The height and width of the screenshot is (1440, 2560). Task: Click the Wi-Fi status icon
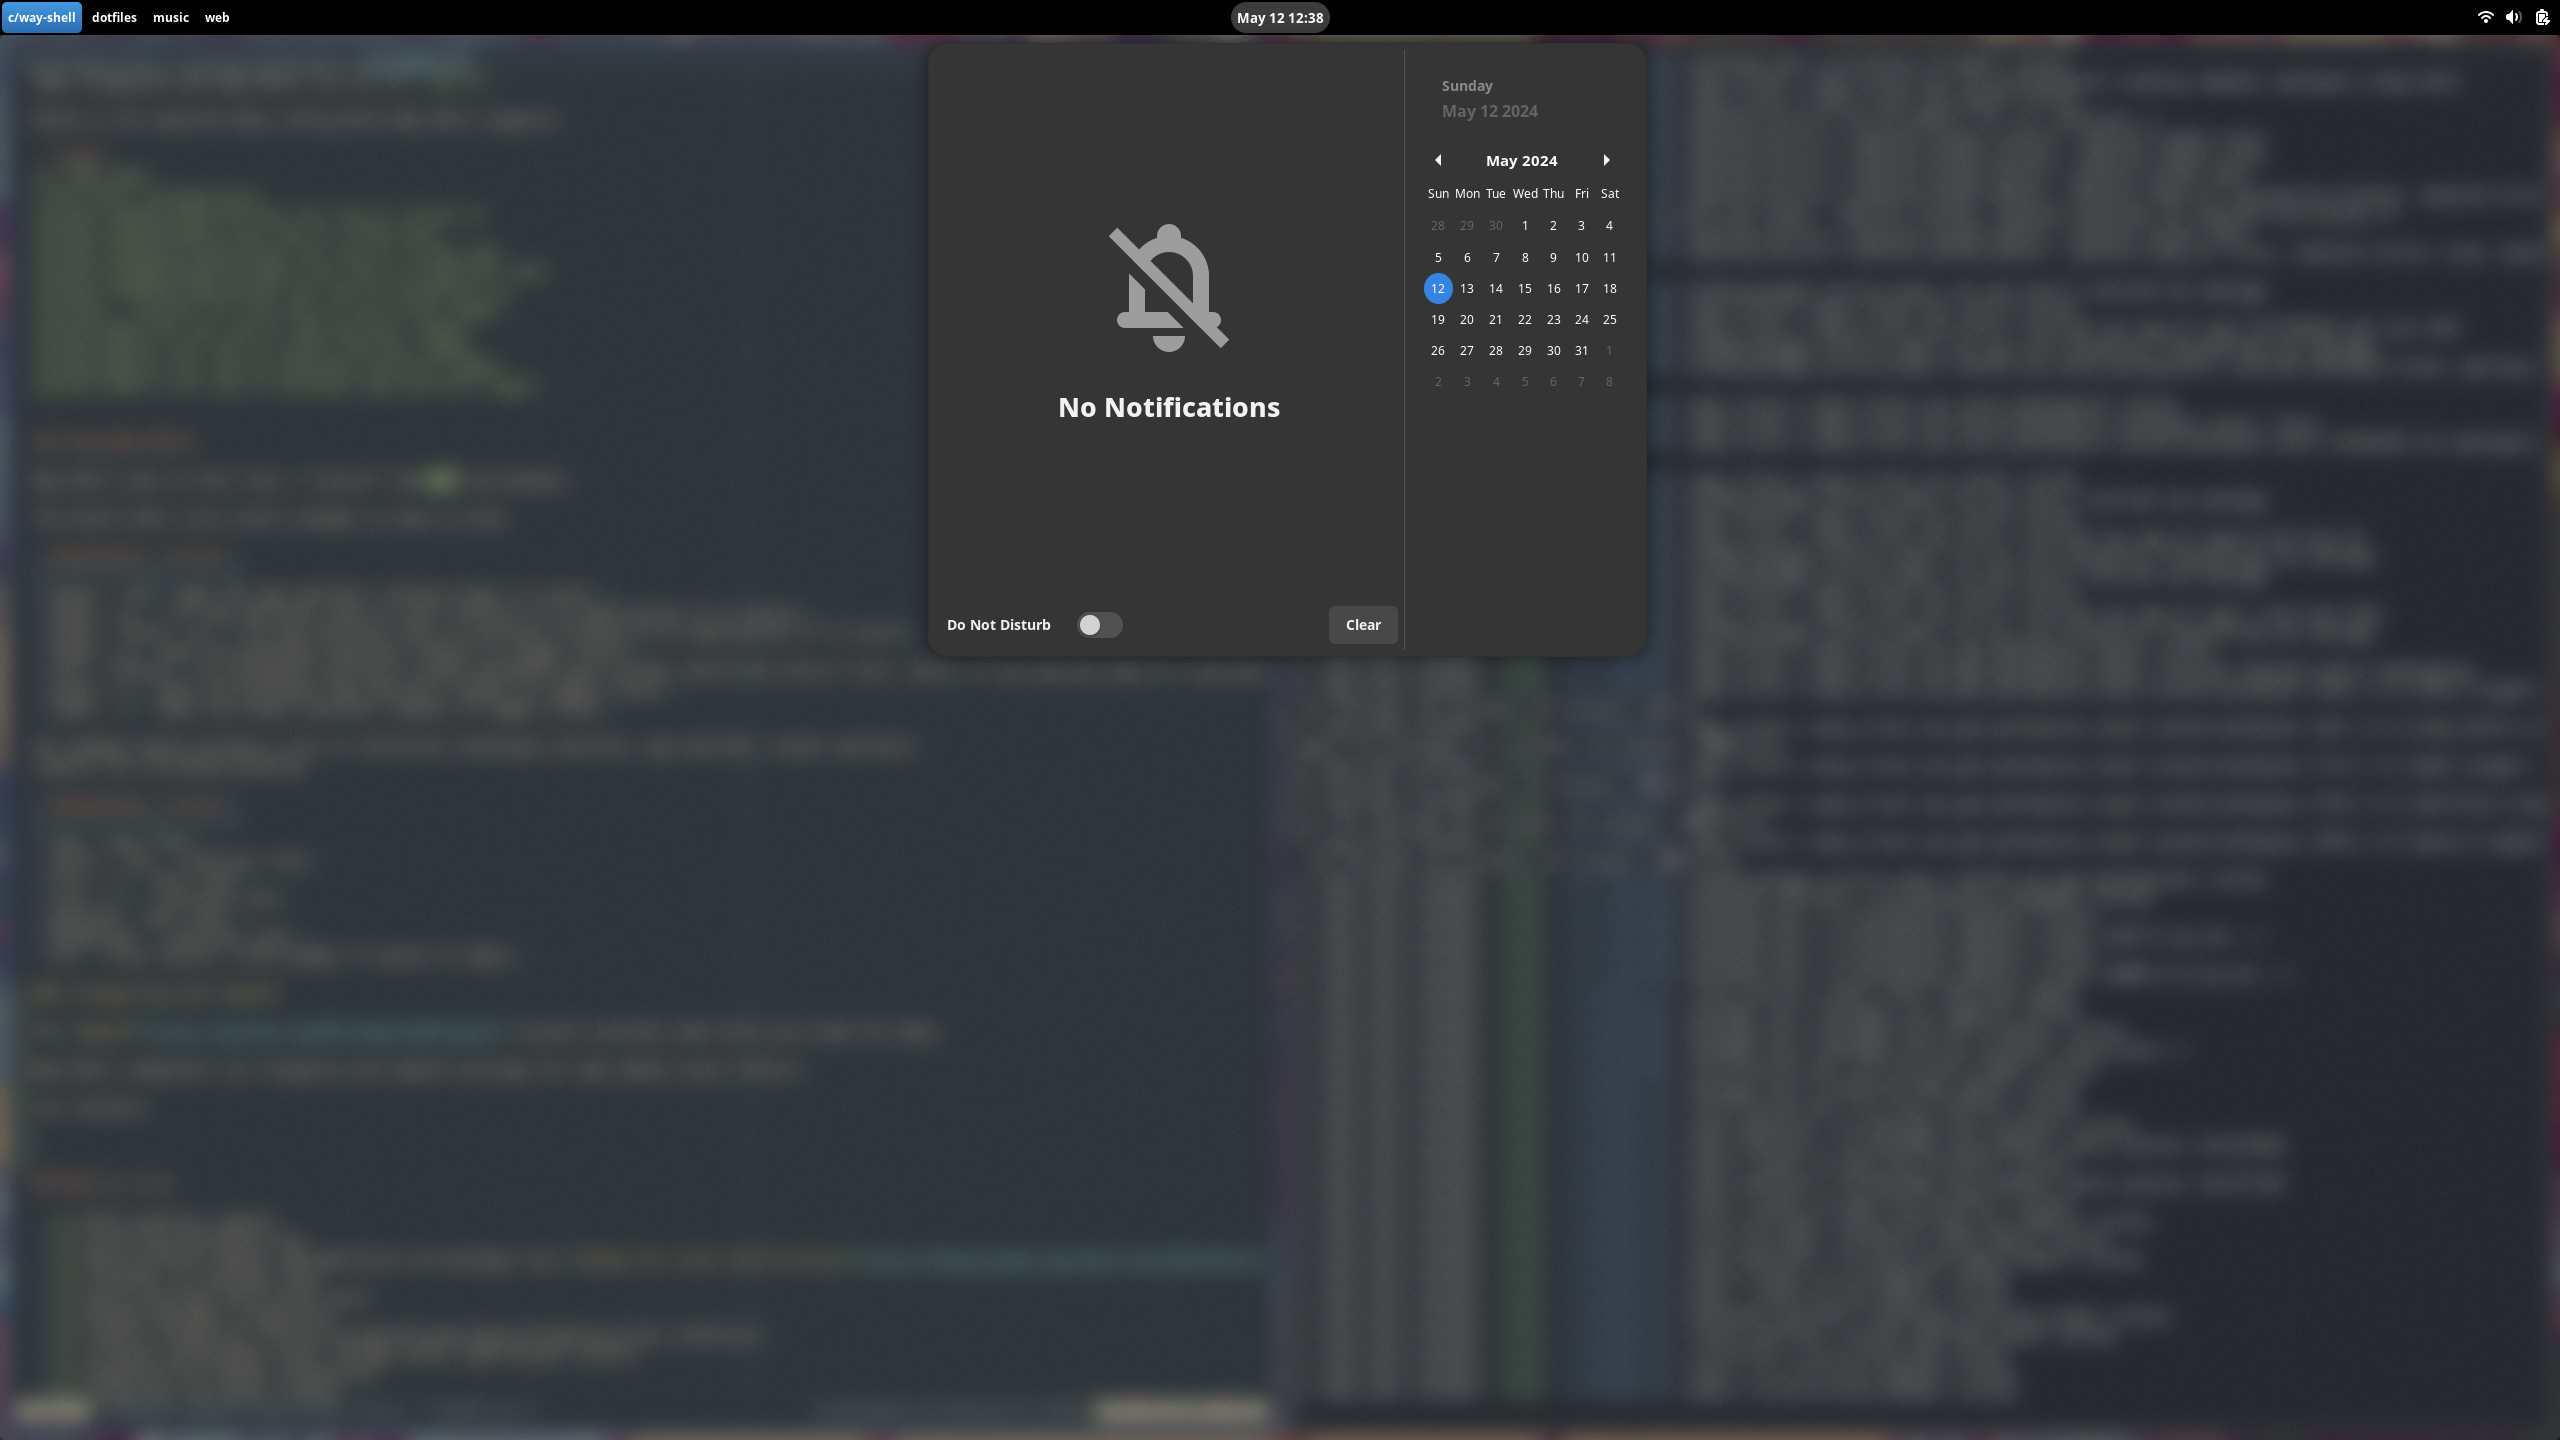(2485, 17)
